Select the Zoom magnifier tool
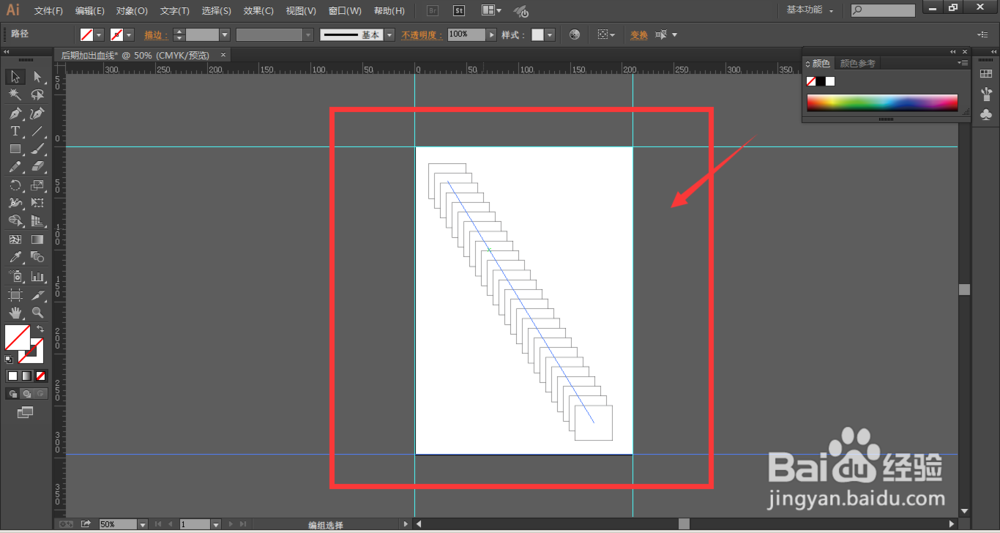The image size is (1000, 533). pos(38,313)
